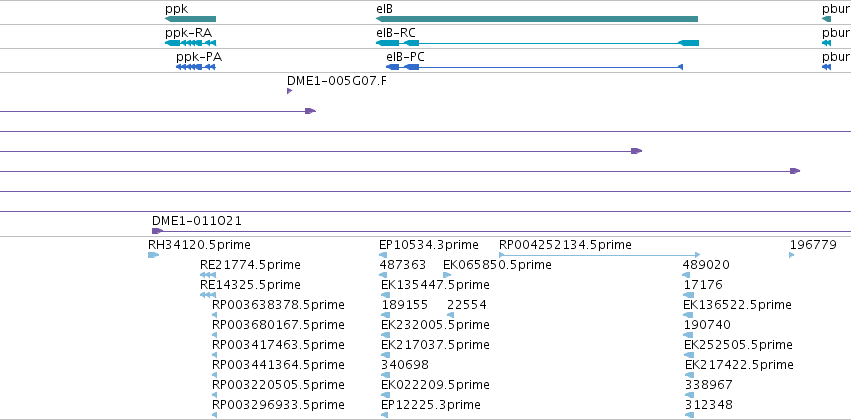Select the elB-PC protein feature

(x=534, y=67)
